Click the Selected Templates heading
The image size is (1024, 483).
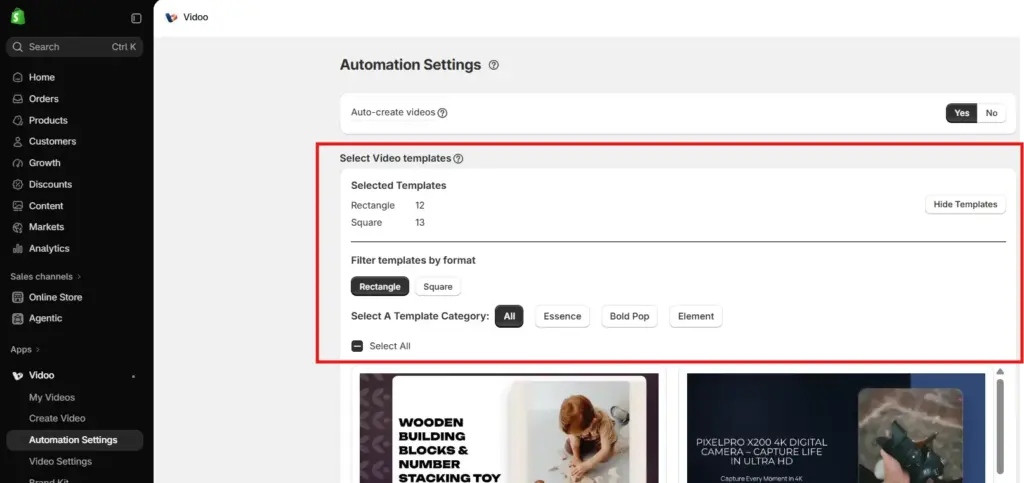click(x=398, y=185)
